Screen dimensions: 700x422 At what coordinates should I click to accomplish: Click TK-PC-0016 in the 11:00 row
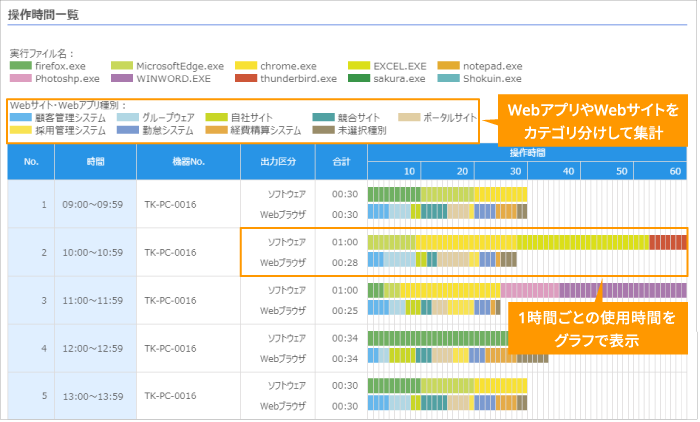point(170,301)
